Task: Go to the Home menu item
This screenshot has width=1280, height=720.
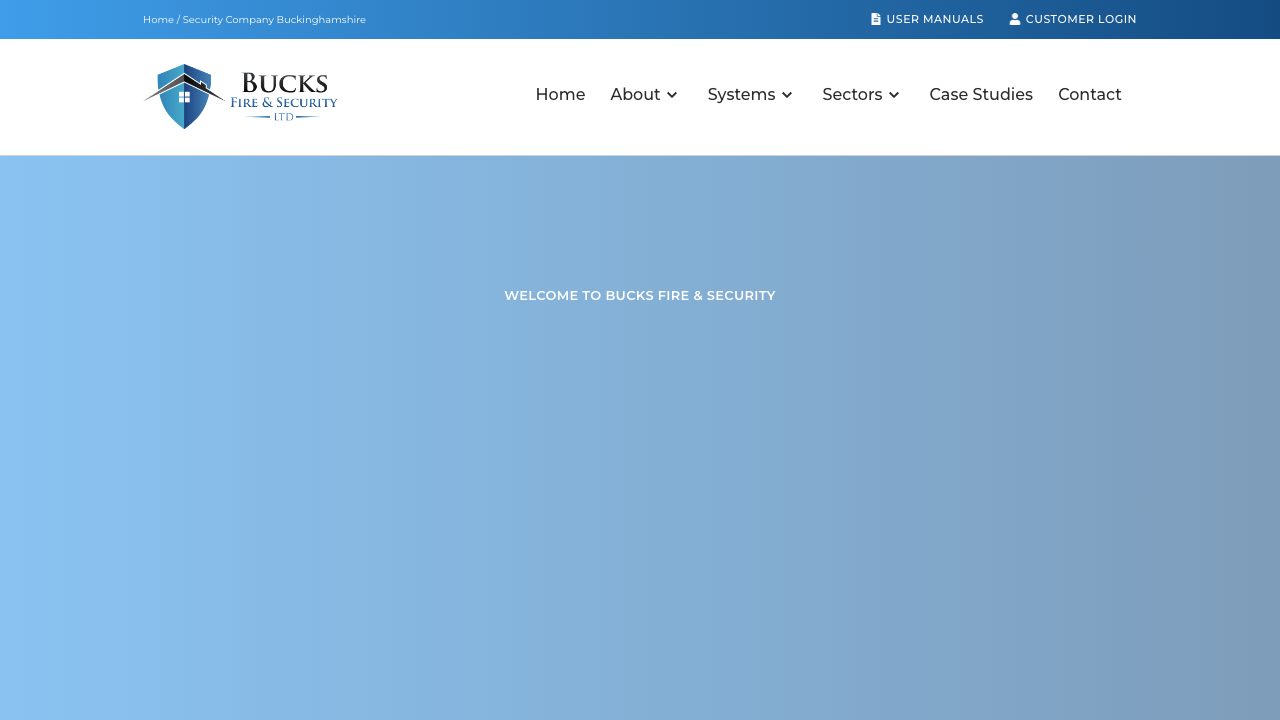Action: coord(560,94)
